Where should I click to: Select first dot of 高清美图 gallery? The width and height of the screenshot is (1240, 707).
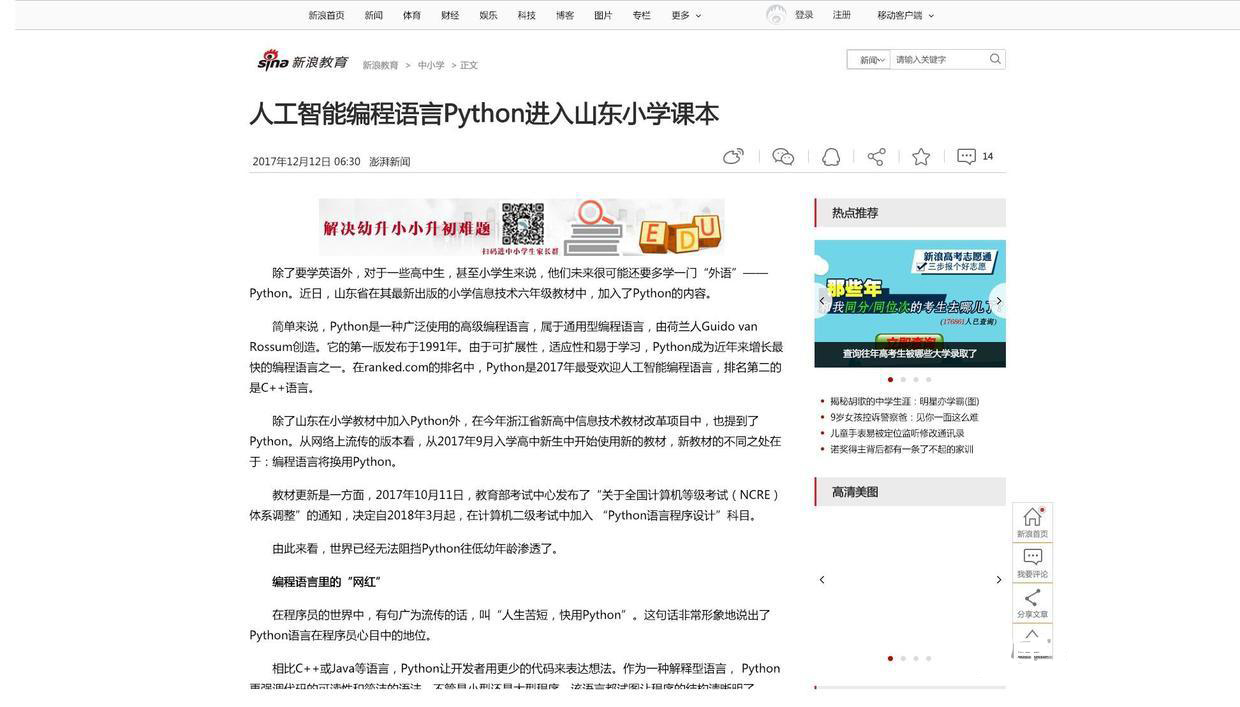tap(890, 658)
